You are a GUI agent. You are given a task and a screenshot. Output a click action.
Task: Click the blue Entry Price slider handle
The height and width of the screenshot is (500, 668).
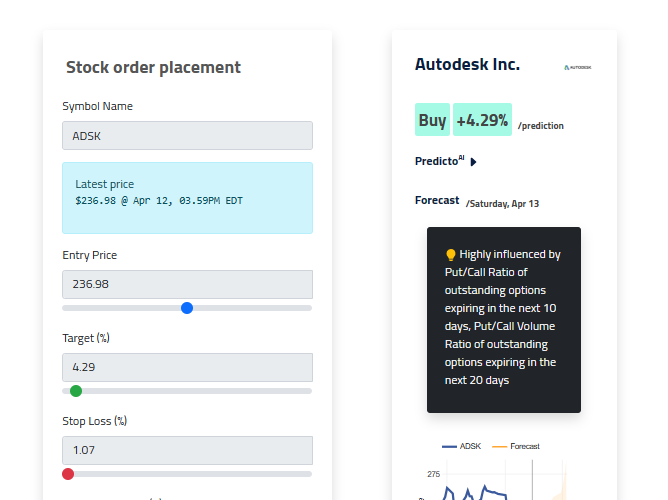pyautogui.click(x=187, y=308)
